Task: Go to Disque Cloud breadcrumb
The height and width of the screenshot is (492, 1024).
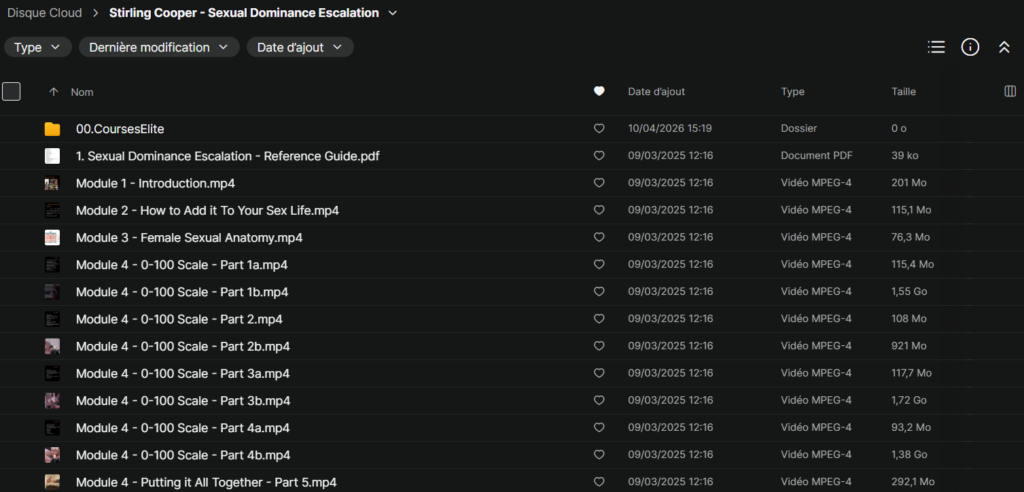Action: (x=44, y=13)
